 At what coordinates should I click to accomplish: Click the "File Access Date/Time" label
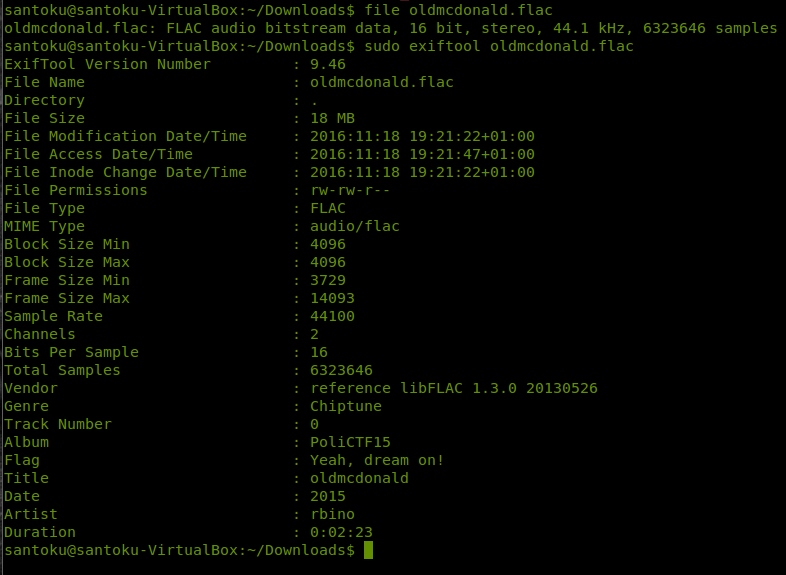pyautogui.click(x=98, y=154)
